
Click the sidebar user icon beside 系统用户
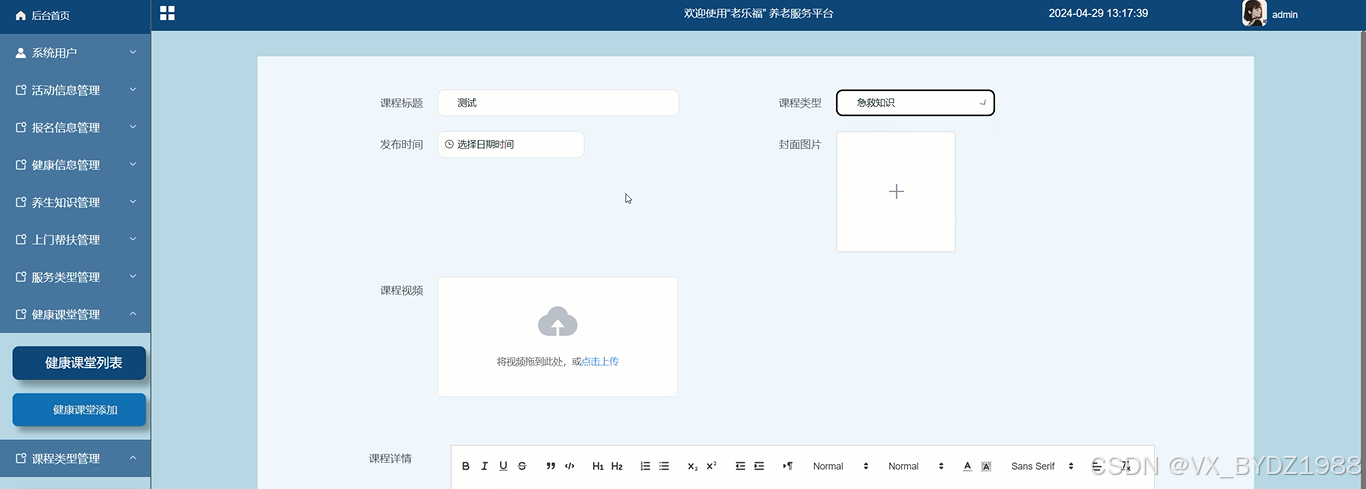click(20, 52)
